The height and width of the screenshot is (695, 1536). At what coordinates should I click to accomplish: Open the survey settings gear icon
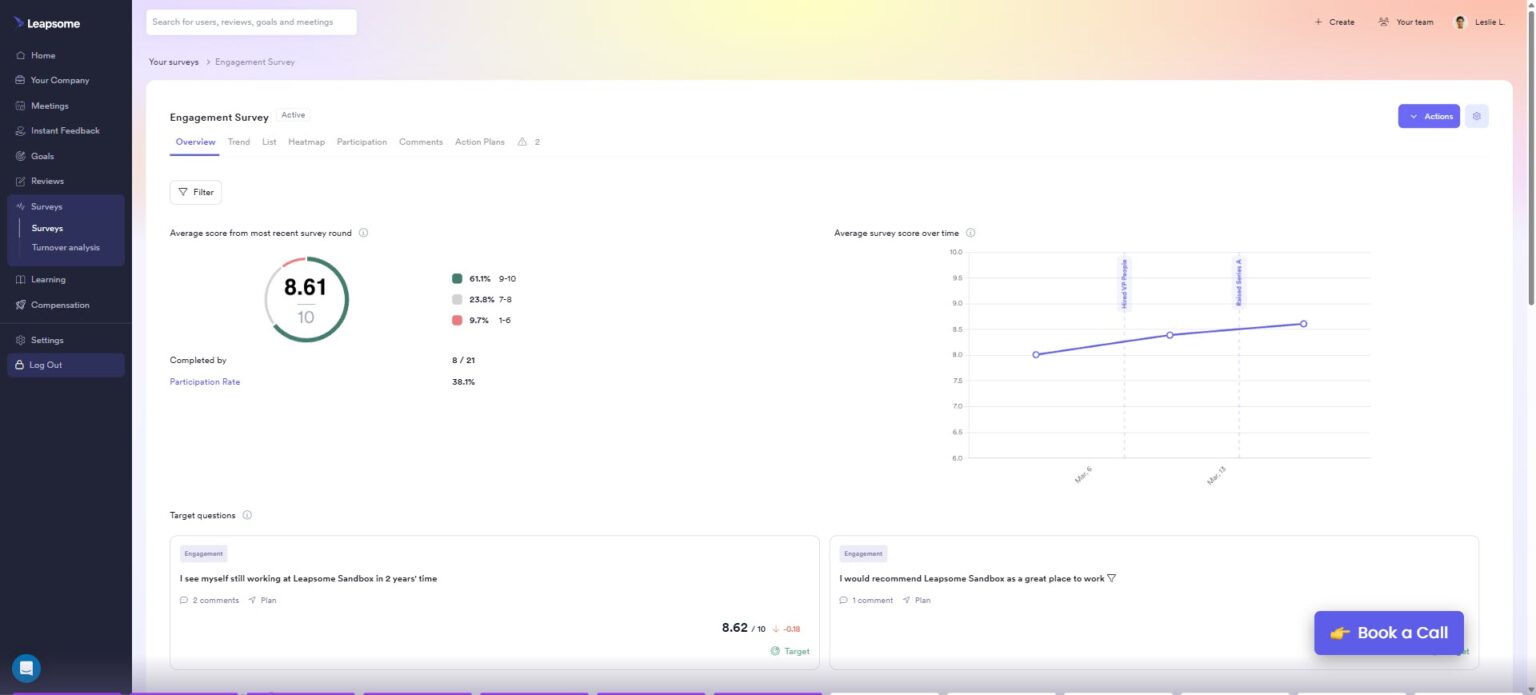pyautogui.click(x=1477, y=116)
